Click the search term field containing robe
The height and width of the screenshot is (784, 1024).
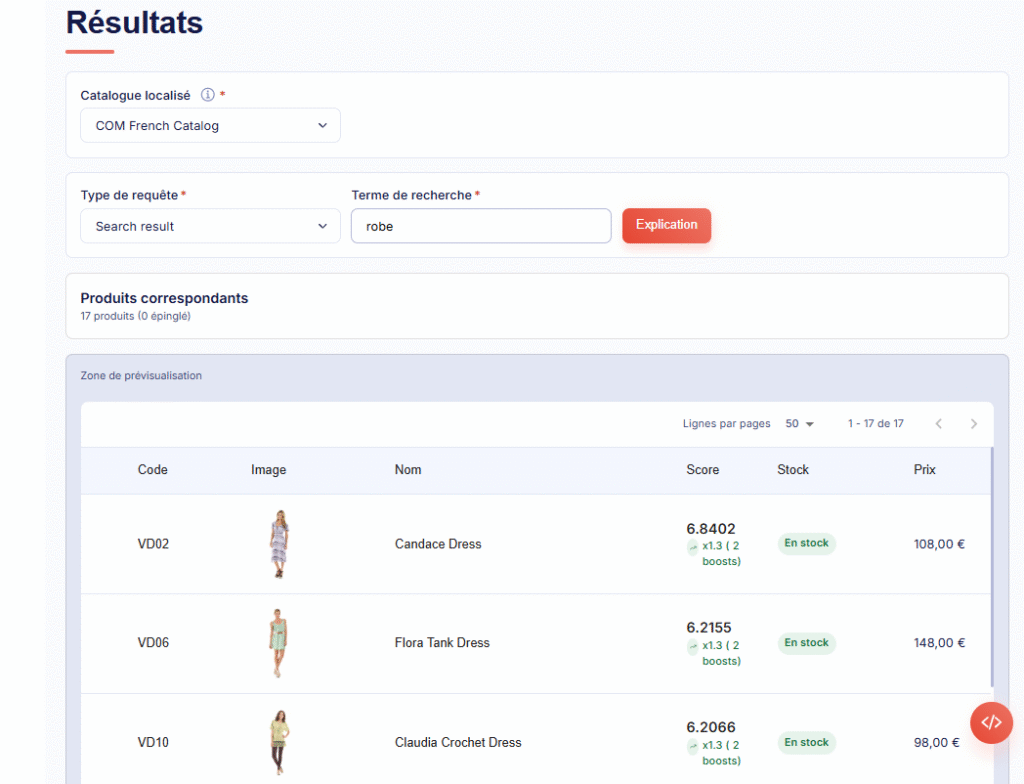480,226
